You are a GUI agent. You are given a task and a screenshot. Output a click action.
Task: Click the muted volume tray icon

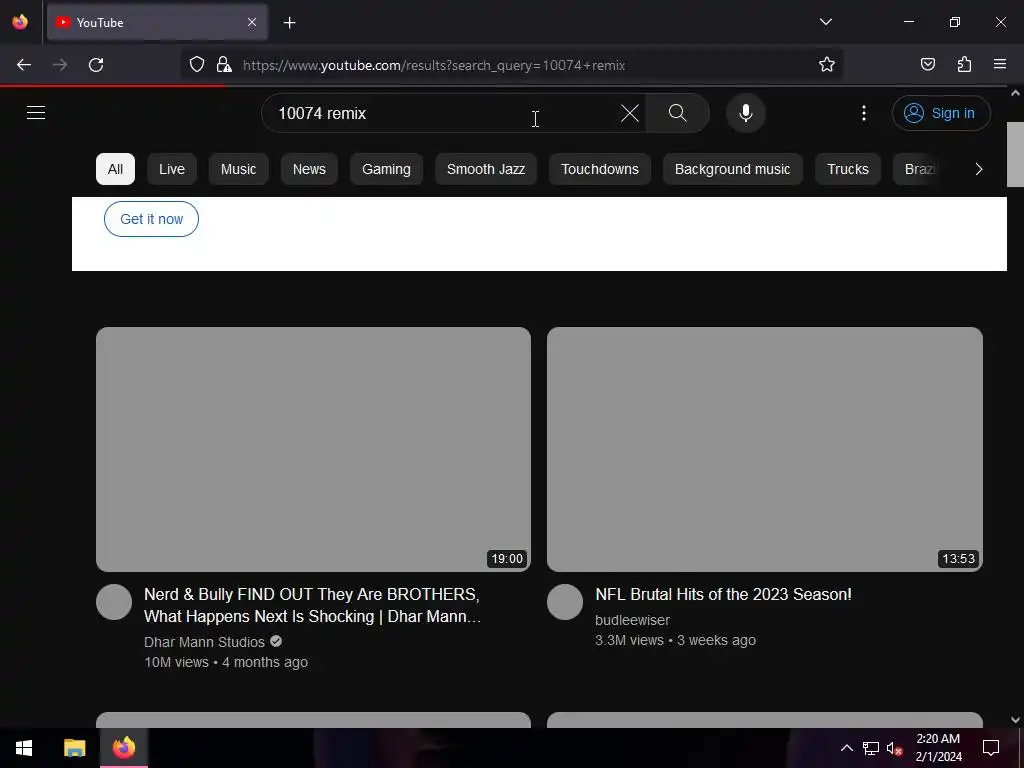click(x=894, y=748)
